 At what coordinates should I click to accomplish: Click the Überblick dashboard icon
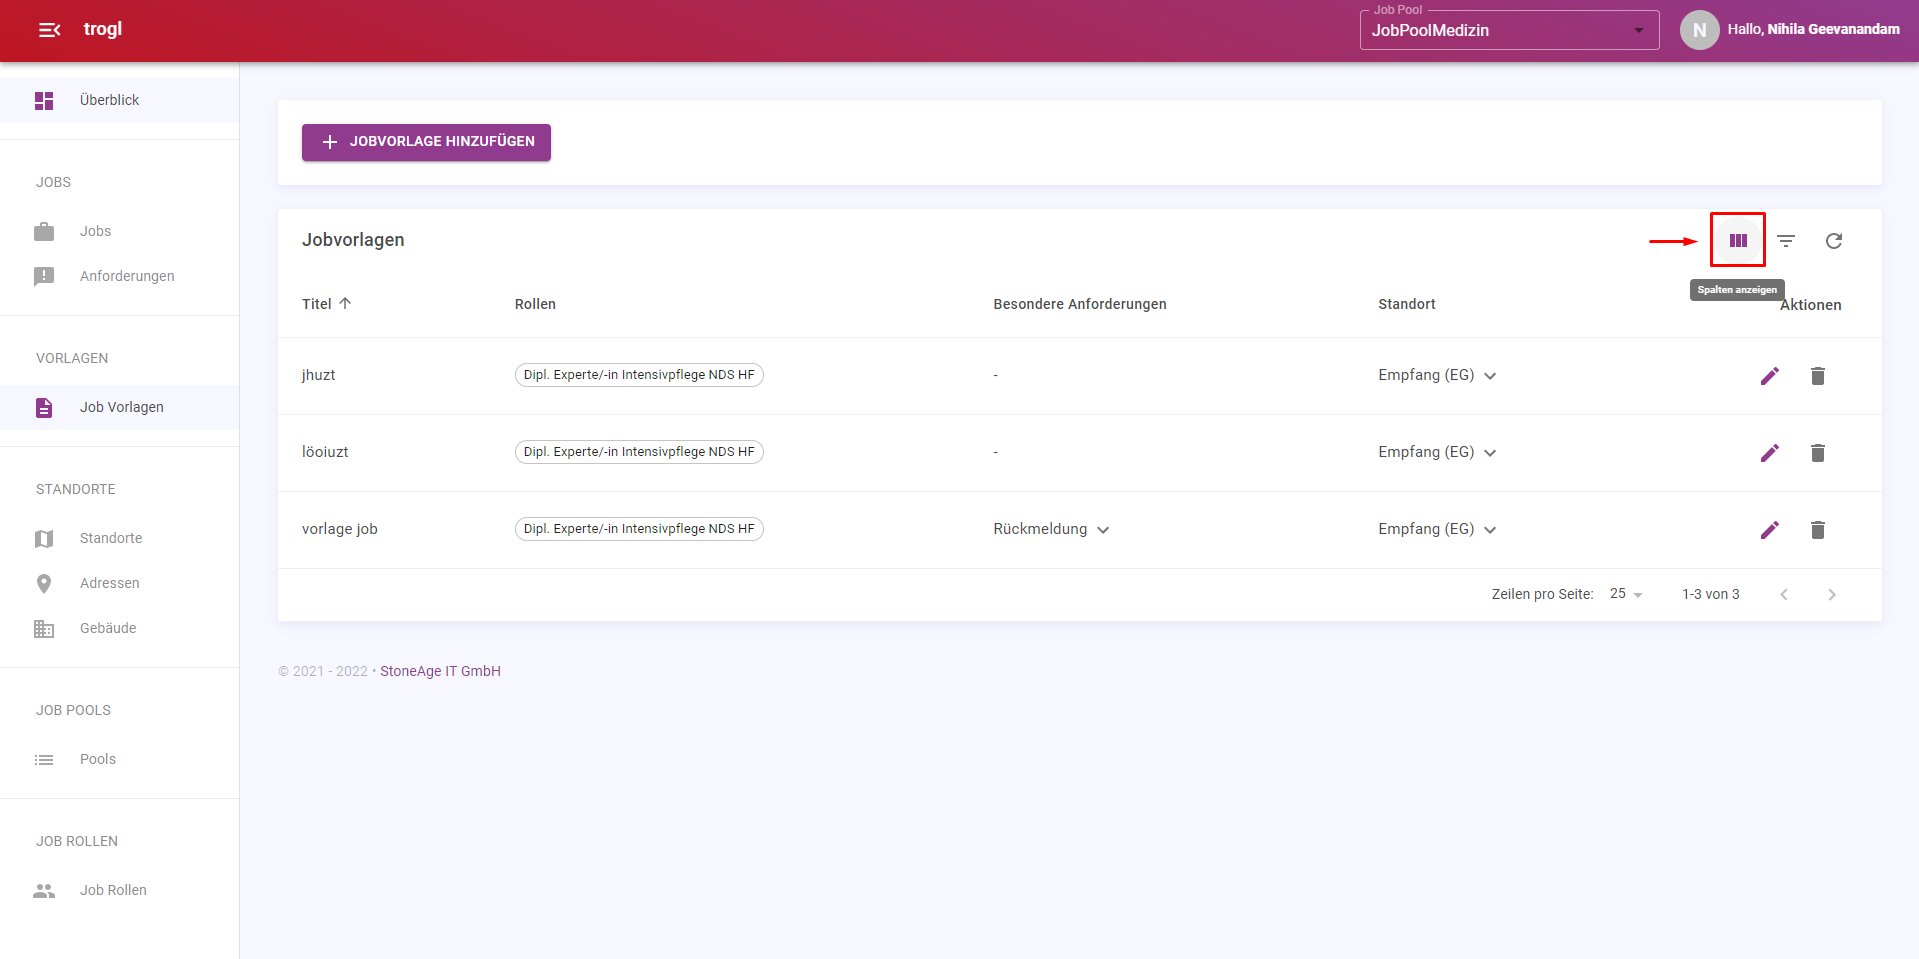click(x=44, y=101)
